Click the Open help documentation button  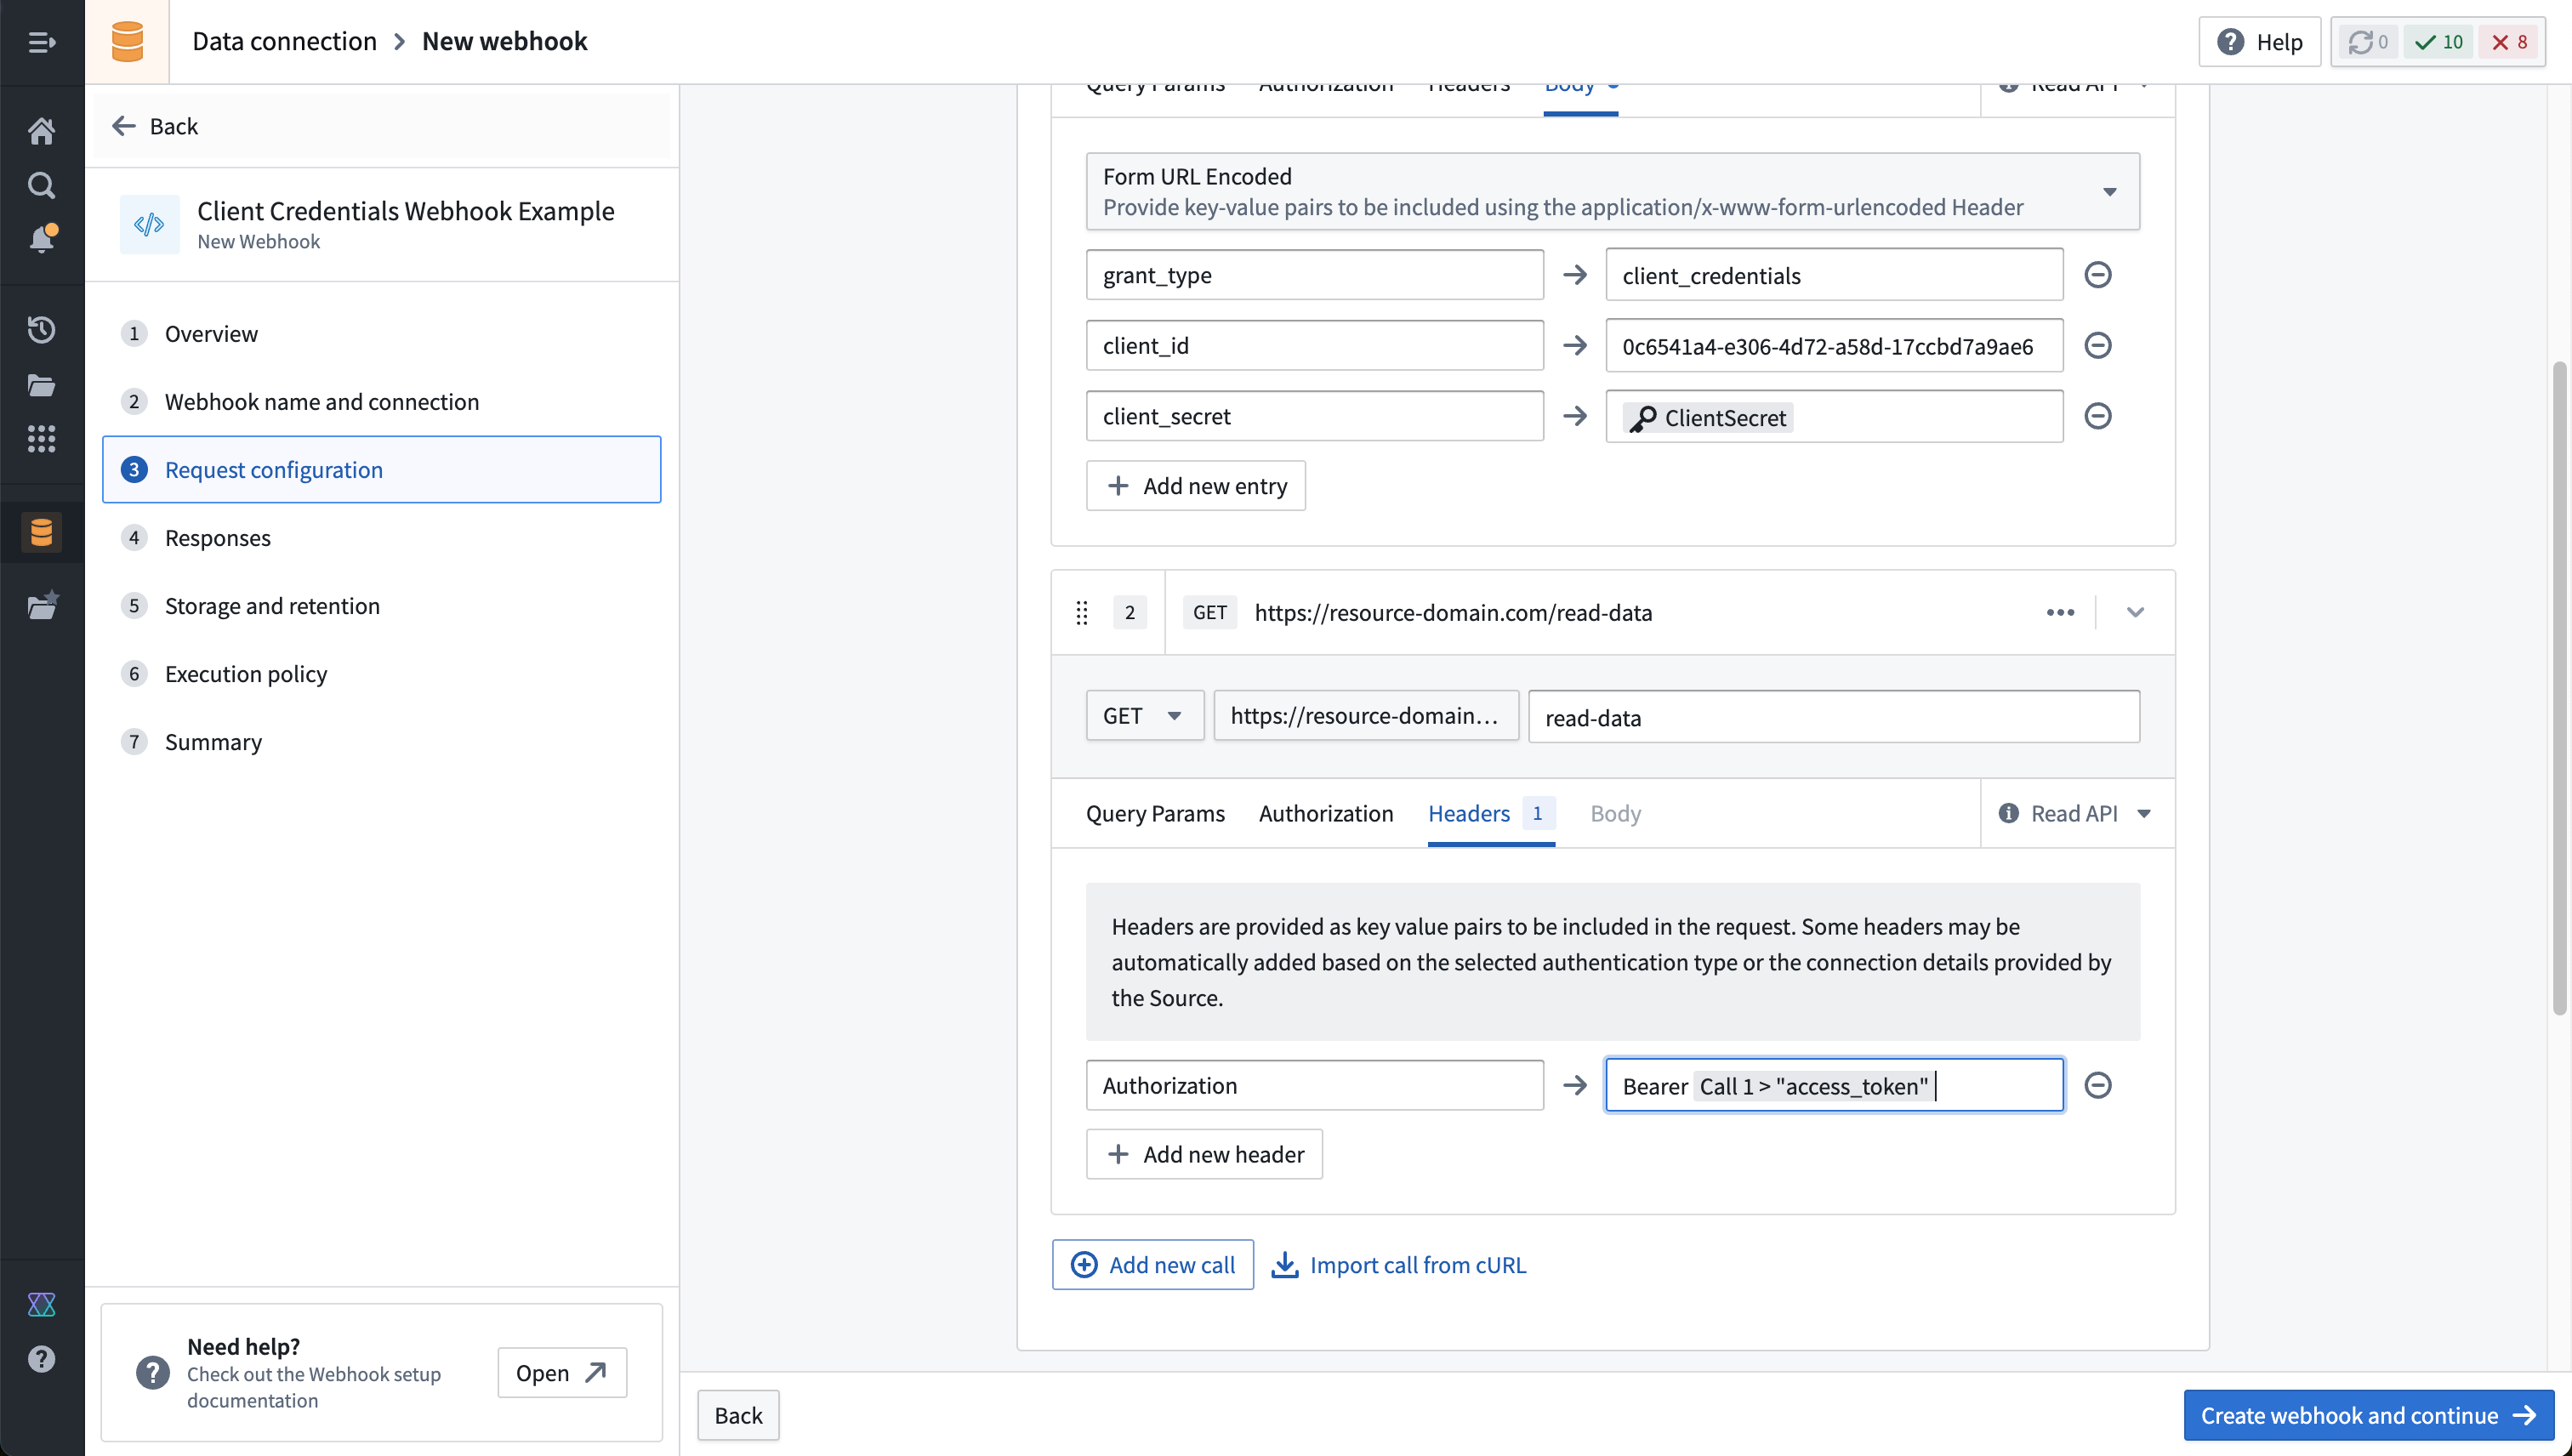pos(561,1371)
